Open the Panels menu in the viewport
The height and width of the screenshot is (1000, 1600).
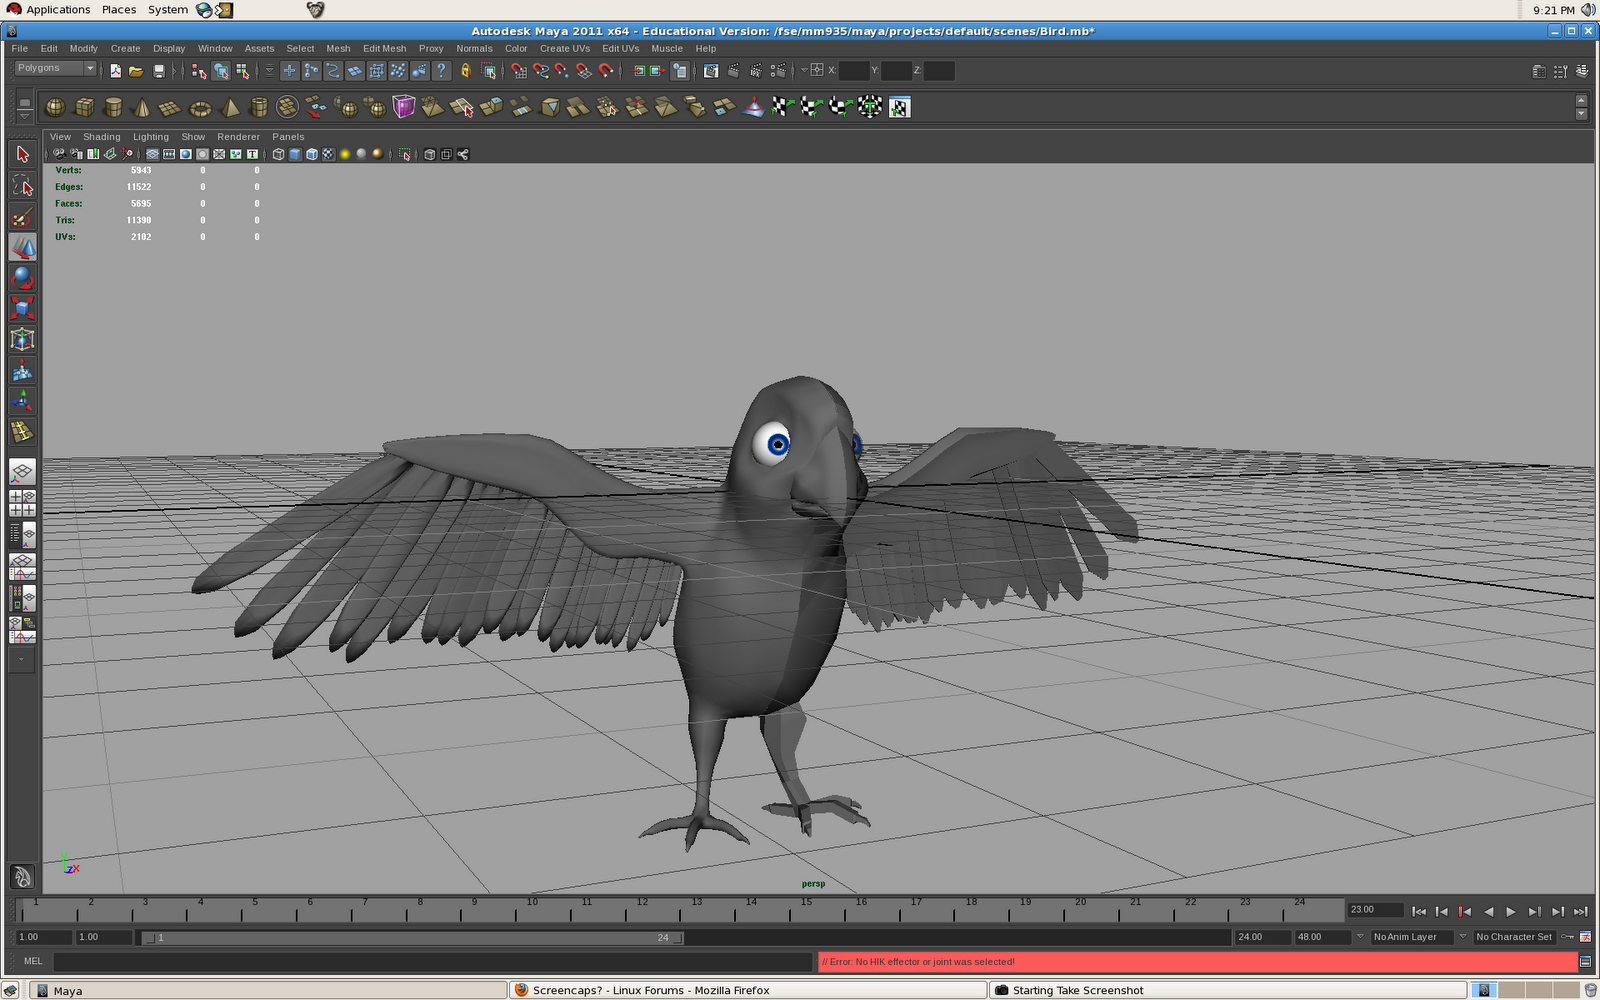tap(288, 137)
